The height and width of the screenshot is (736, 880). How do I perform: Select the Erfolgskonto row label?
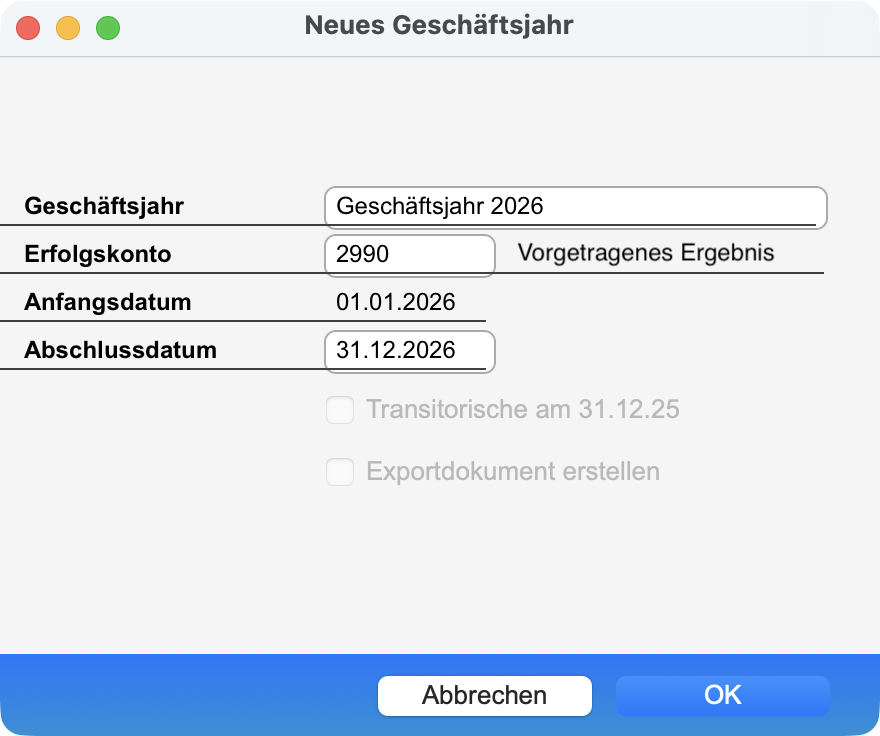pos(98,254)
